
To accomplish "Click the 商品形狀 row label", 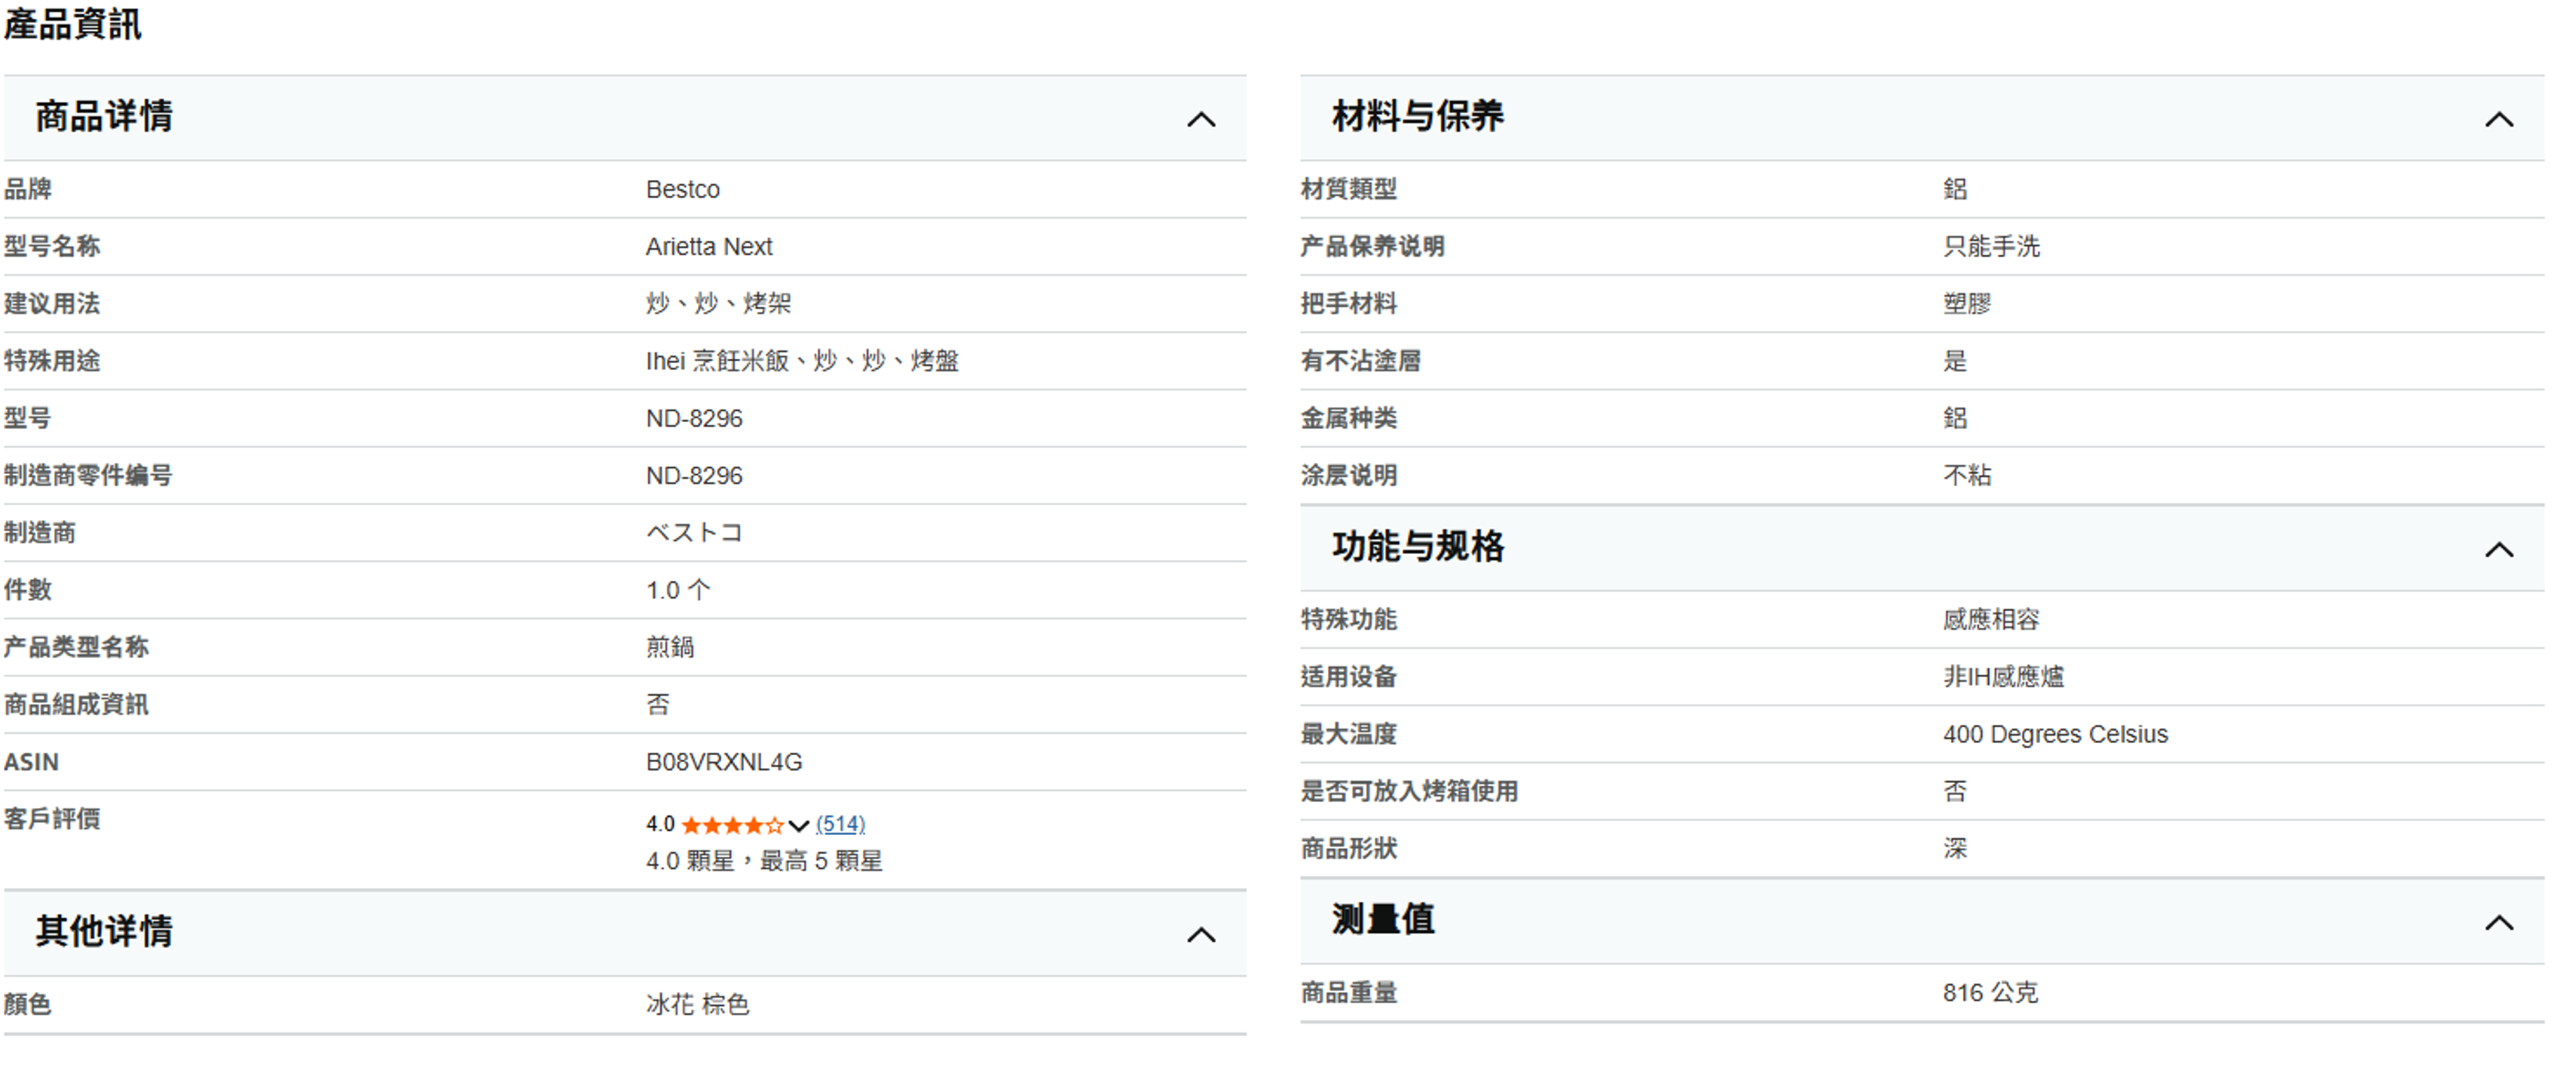I will (1348, 849).
